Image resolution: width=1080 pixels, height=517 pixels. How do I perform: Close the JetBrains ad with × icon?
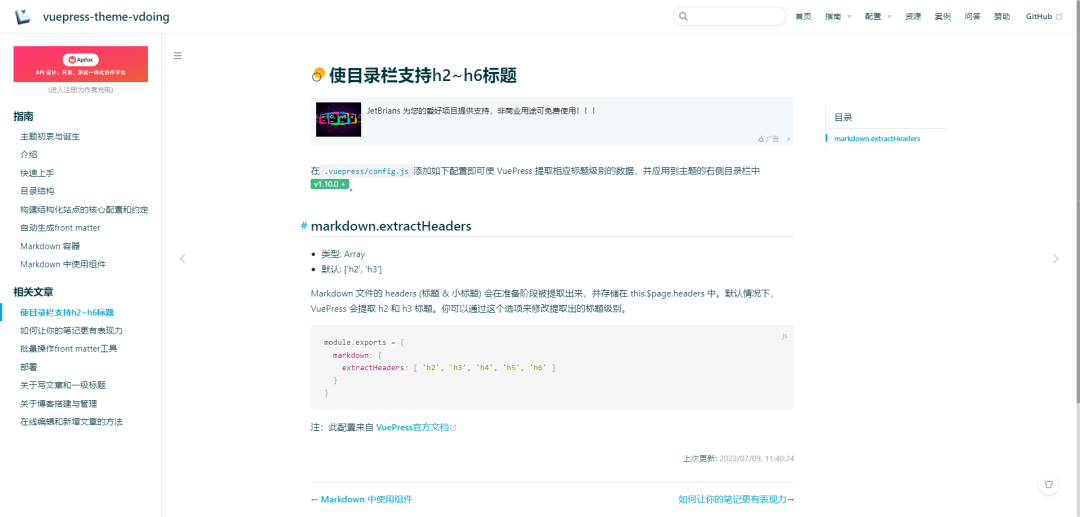pyautogui.click(x=789, y=139)
